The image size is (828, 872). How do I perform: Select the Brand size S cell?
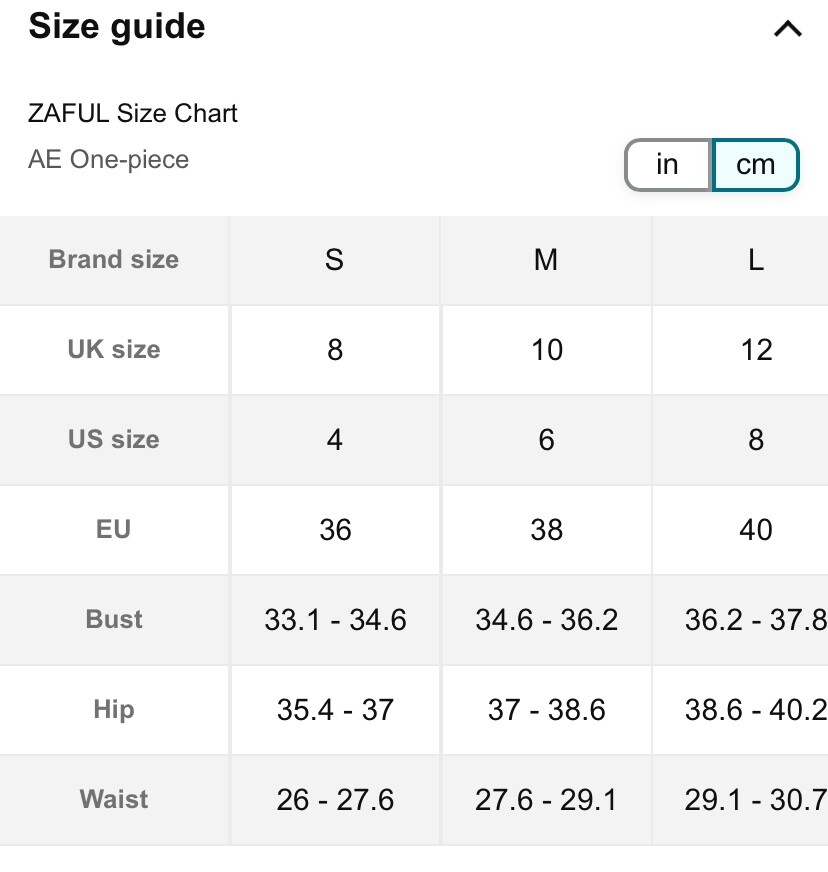coord(335,260)
